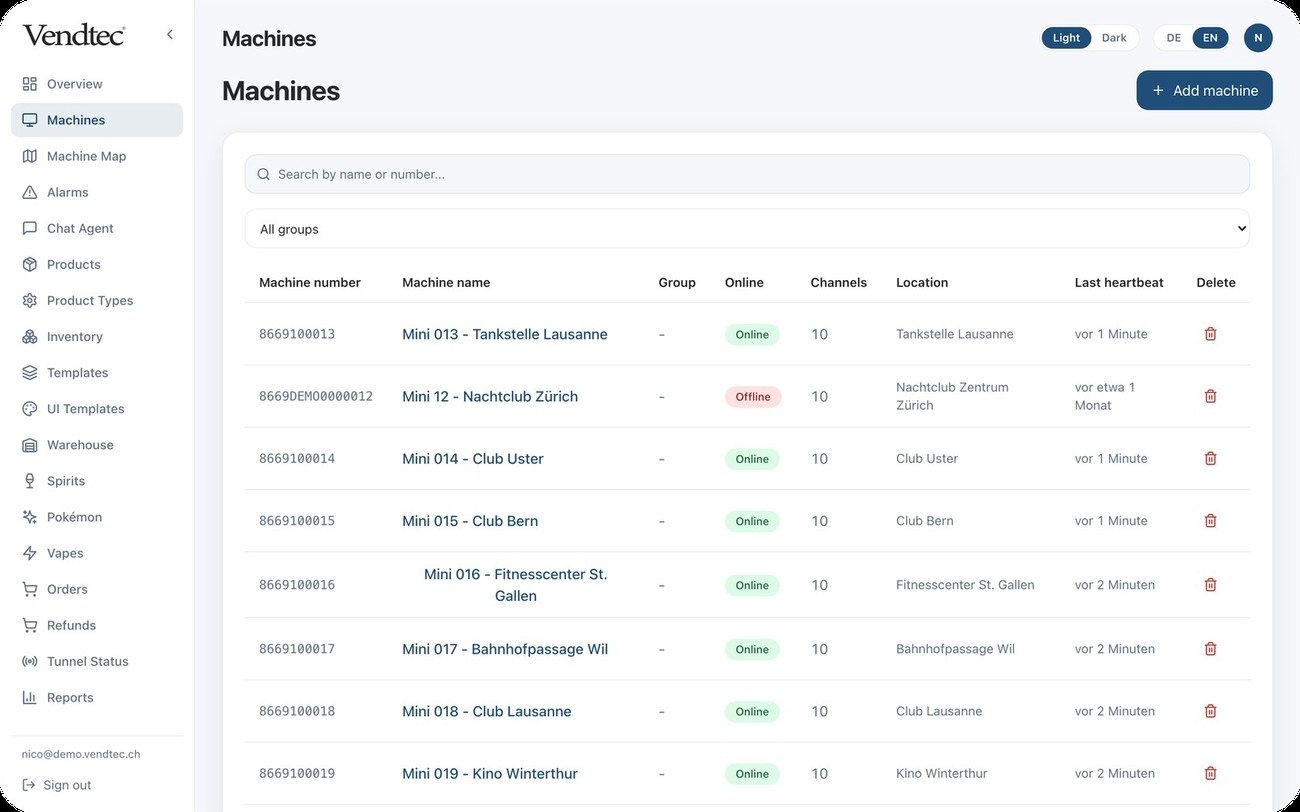Open Mini 016 - Fitnesscenter St. Gallen link
The image size is (1300, 812).
click(x=515, y=585)
